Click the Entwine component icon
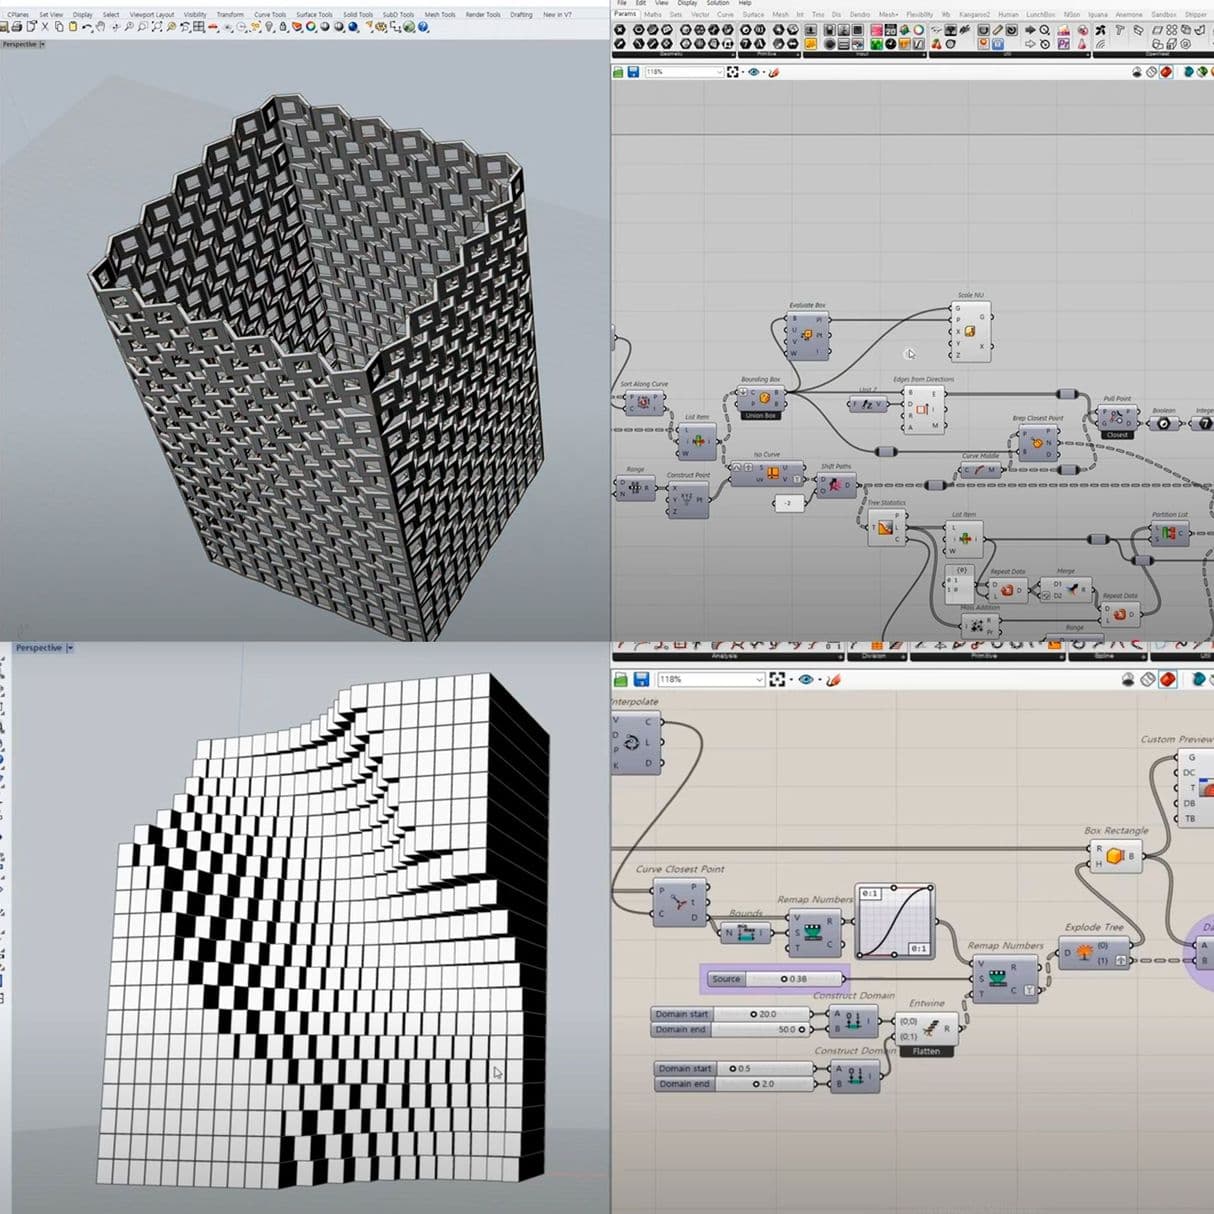Viewport: 1214px width, 1214px height. point(931,1027)
